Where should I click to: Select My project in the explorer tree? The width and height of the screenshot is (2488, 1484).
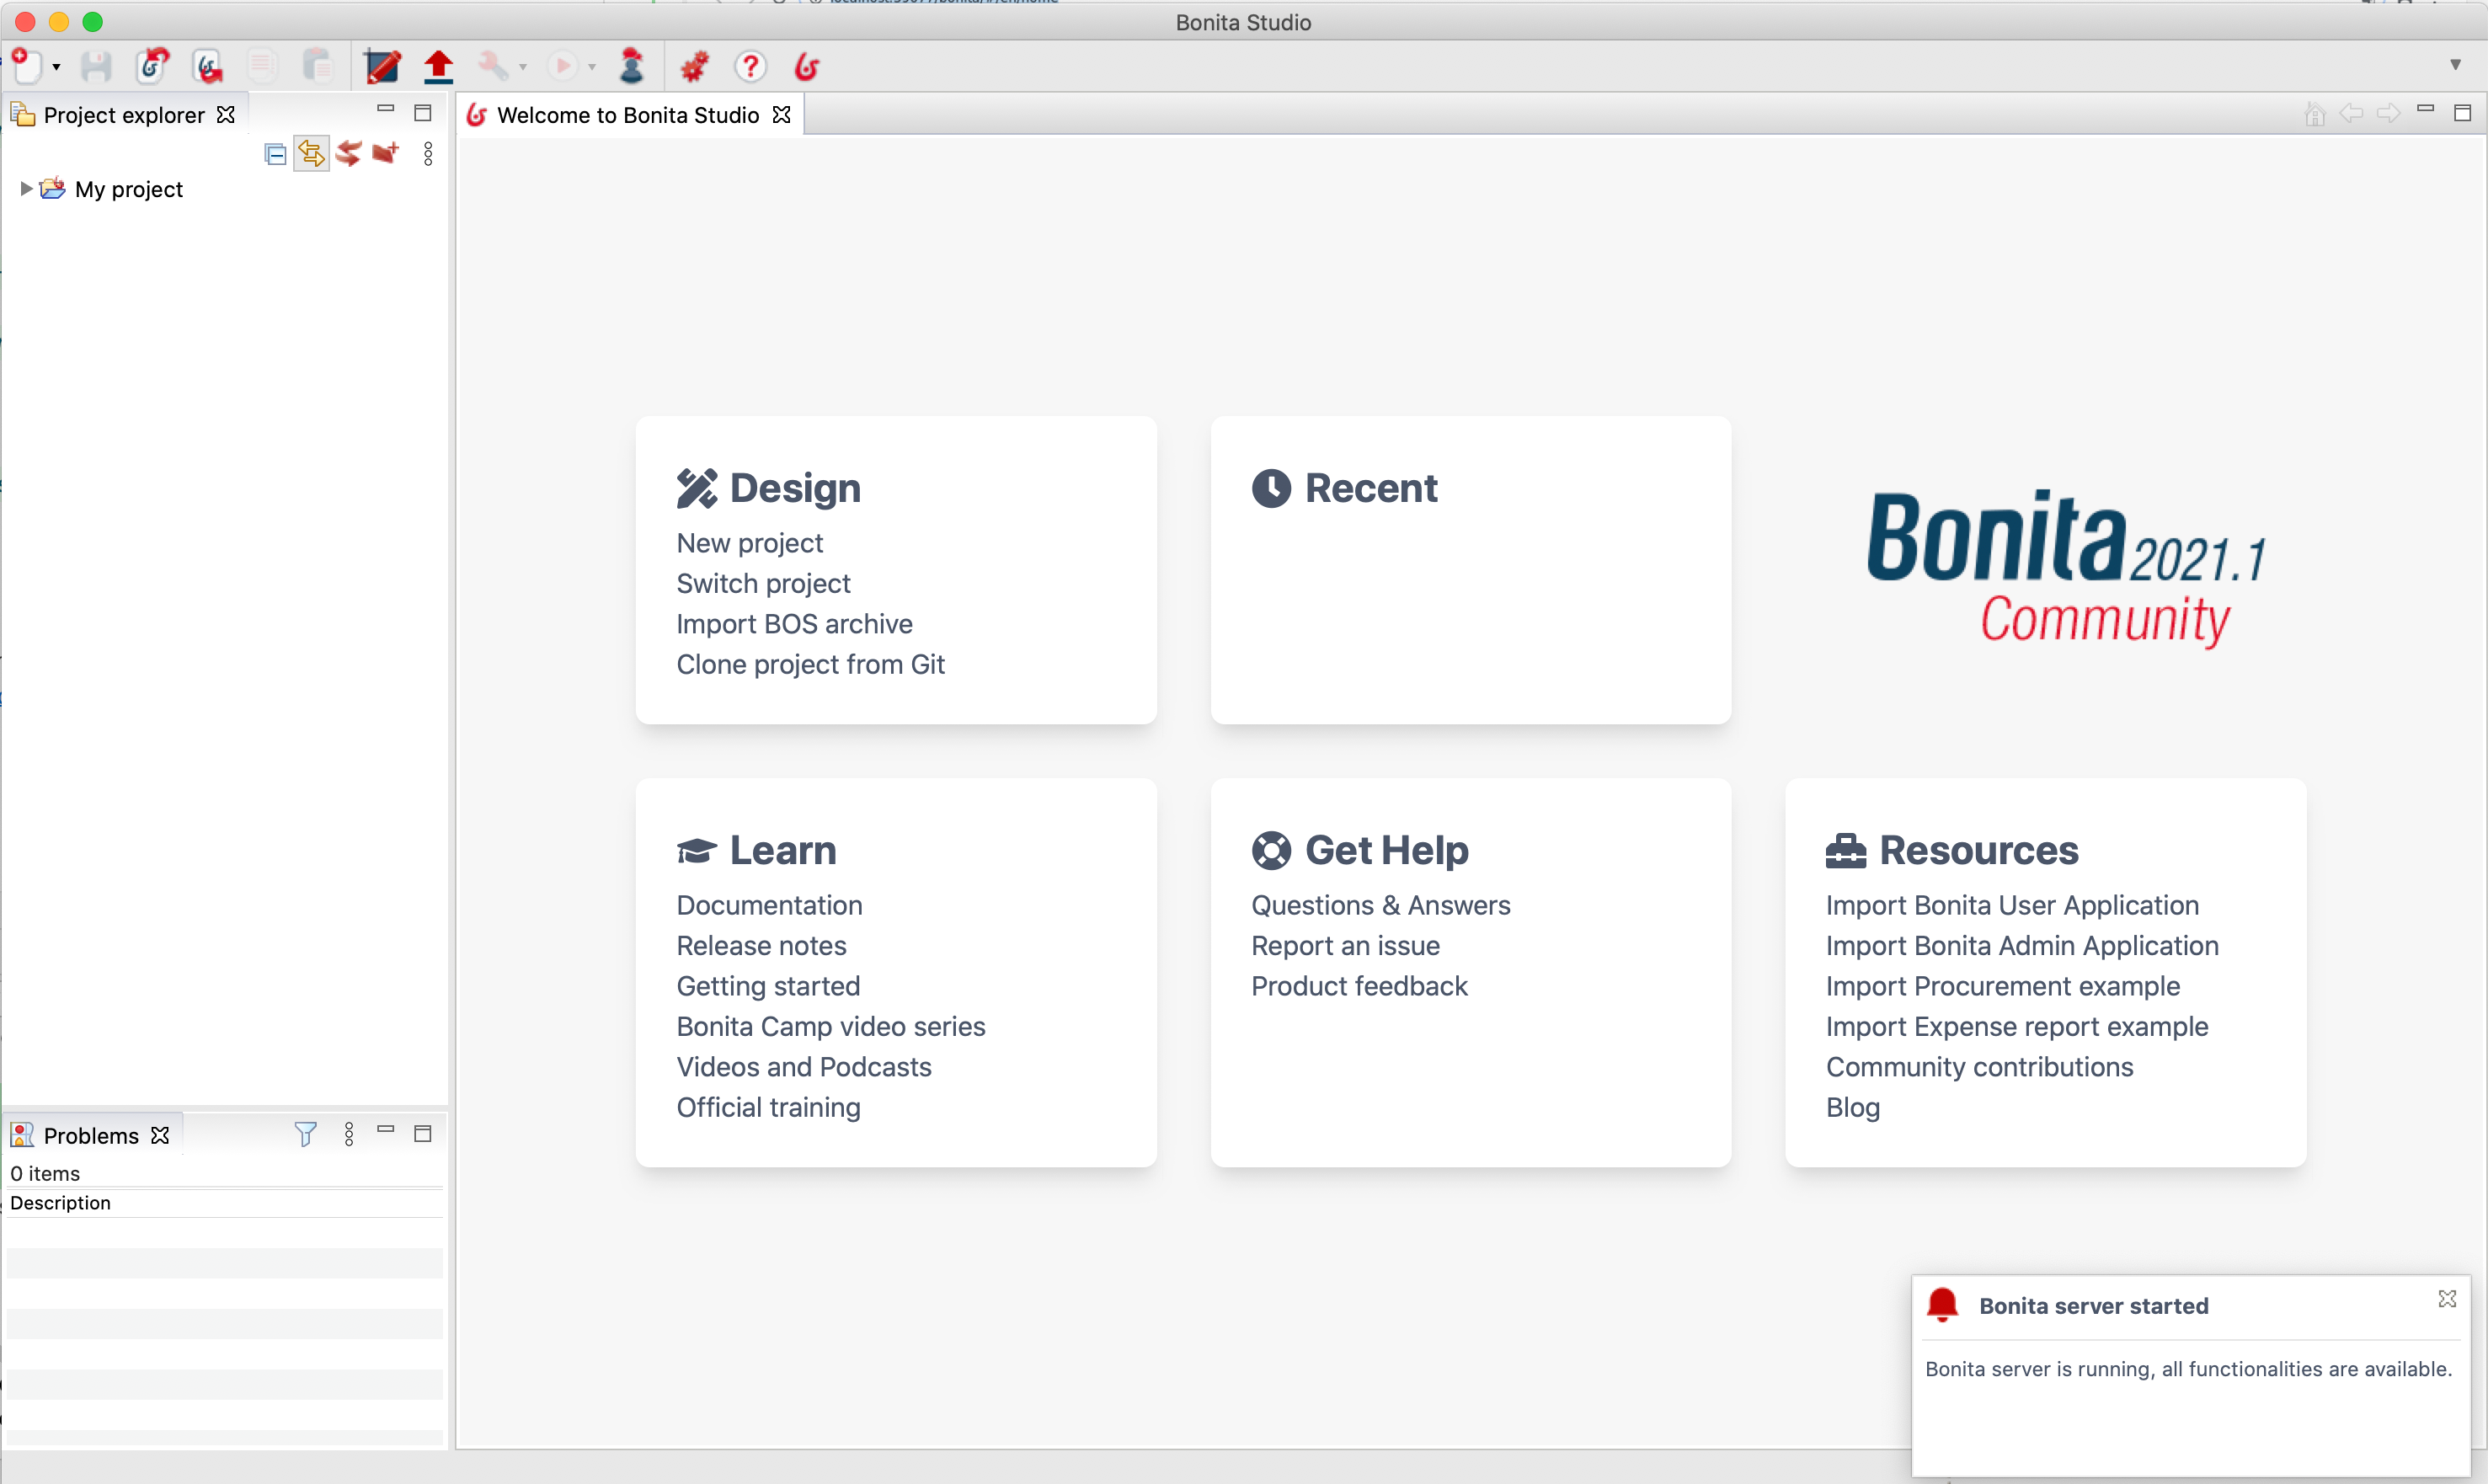pyautogui.click(x=128, y=189)
